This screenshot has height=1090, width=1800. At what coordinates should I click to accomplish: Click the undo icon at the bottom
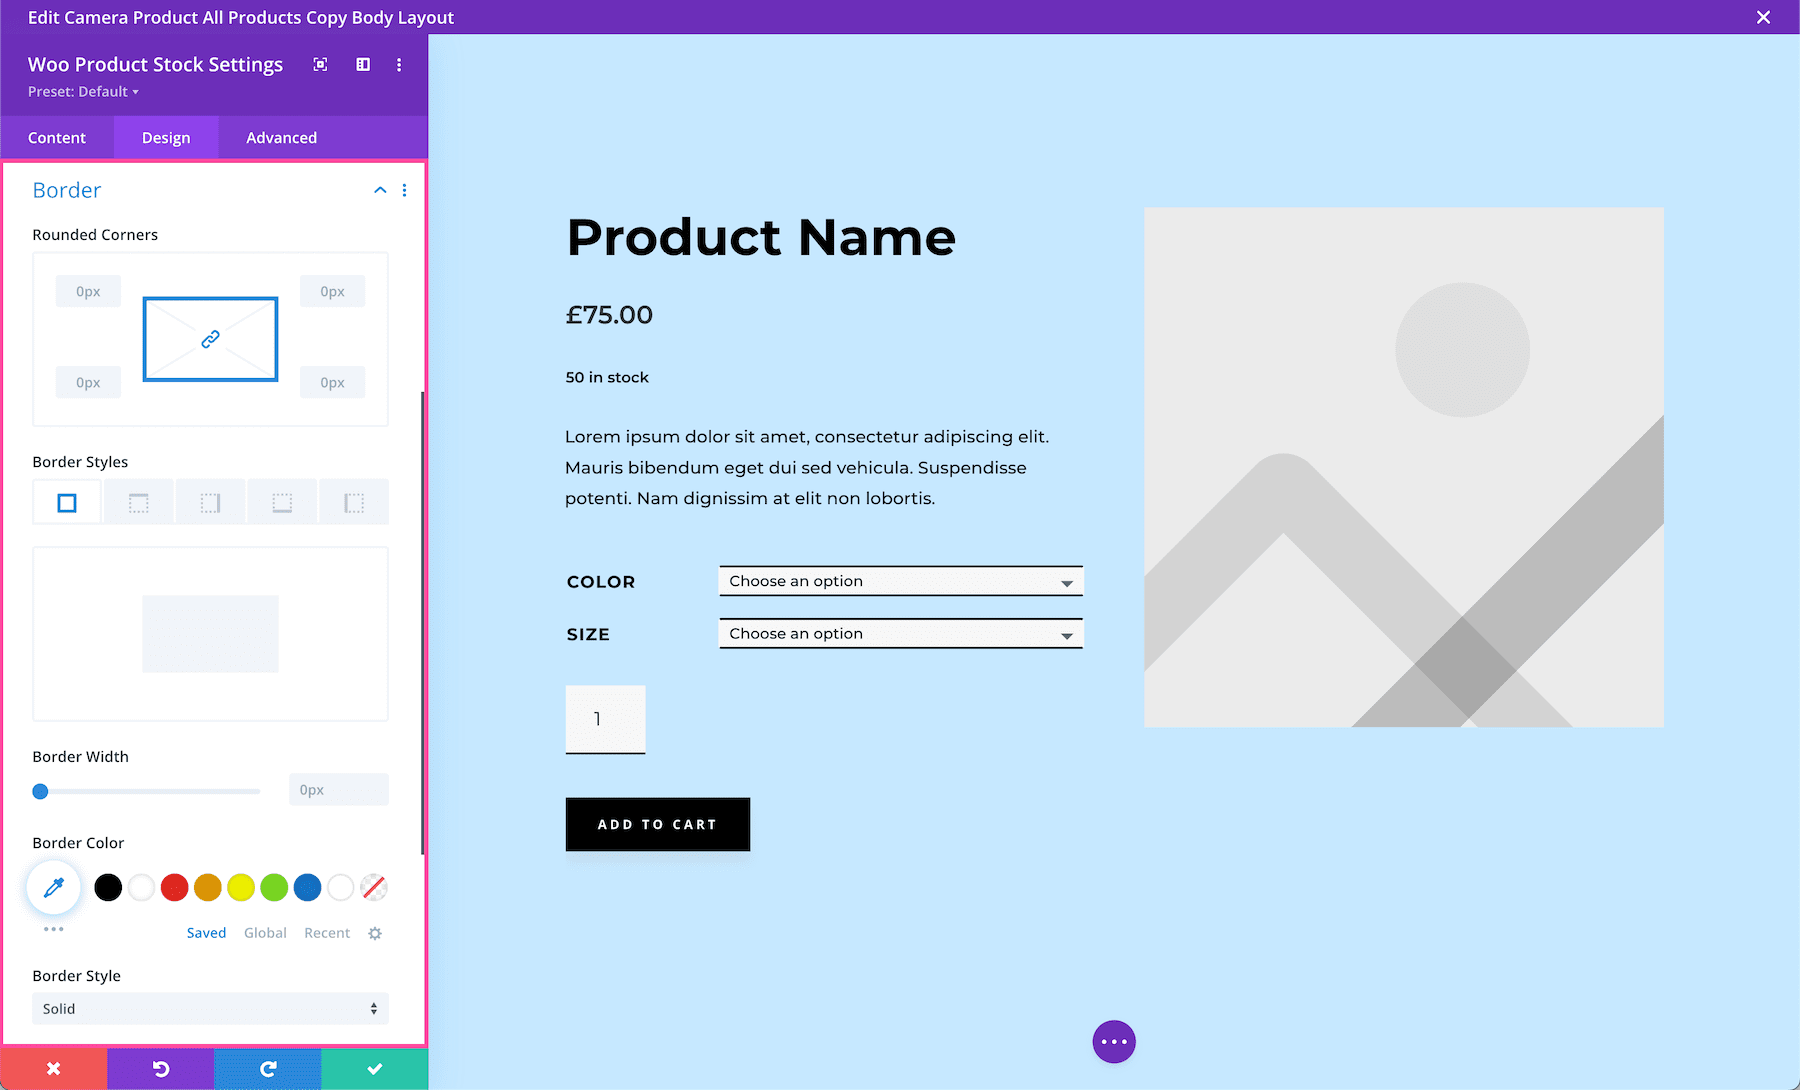point(160,1068)
